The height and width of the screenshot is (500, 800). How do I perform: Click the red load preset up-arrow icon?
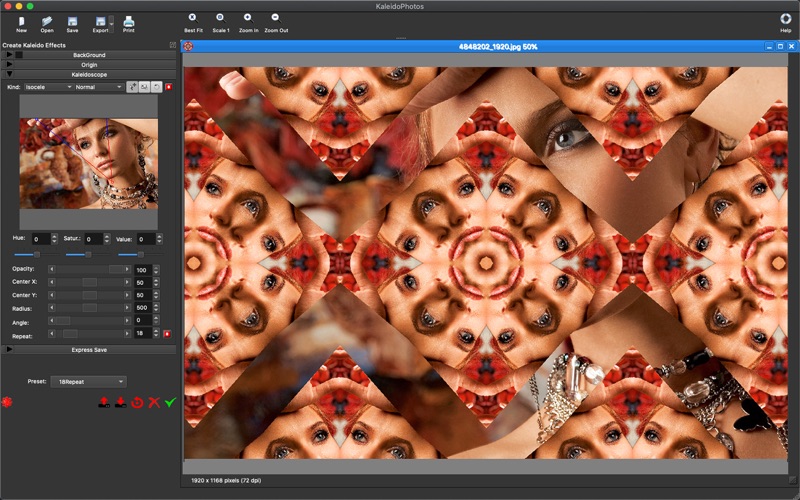104,403
